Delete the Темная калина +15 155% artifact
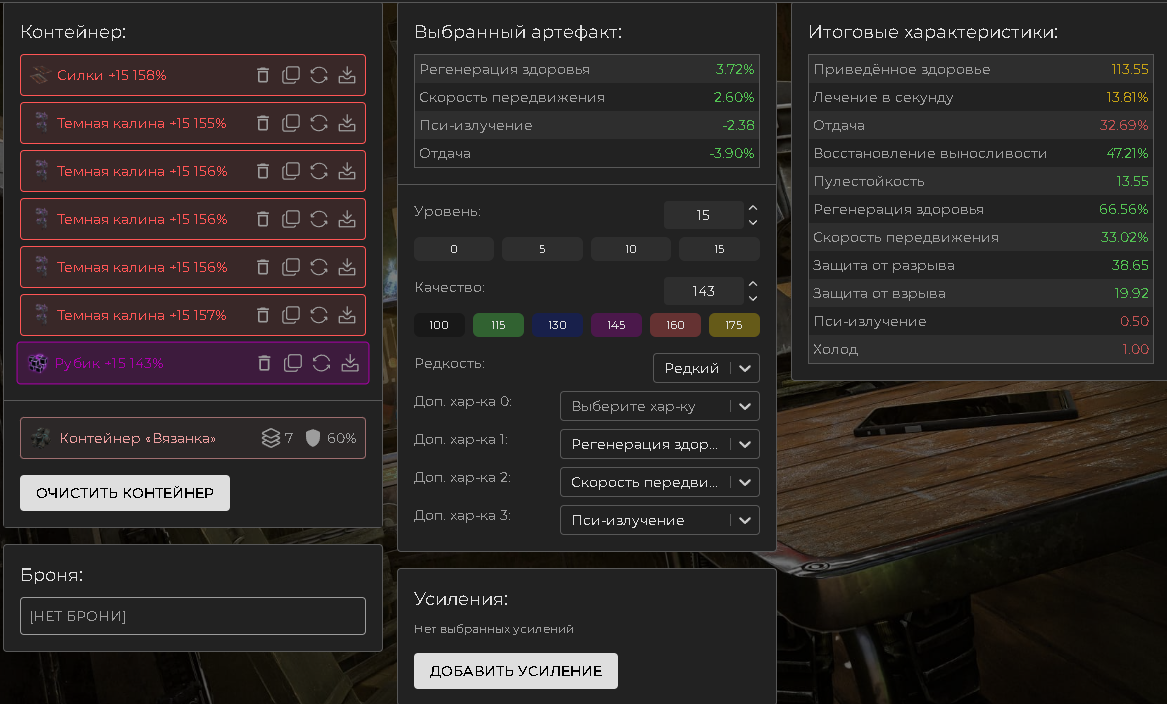This screenshot has width=1167, height=704. 263,123
